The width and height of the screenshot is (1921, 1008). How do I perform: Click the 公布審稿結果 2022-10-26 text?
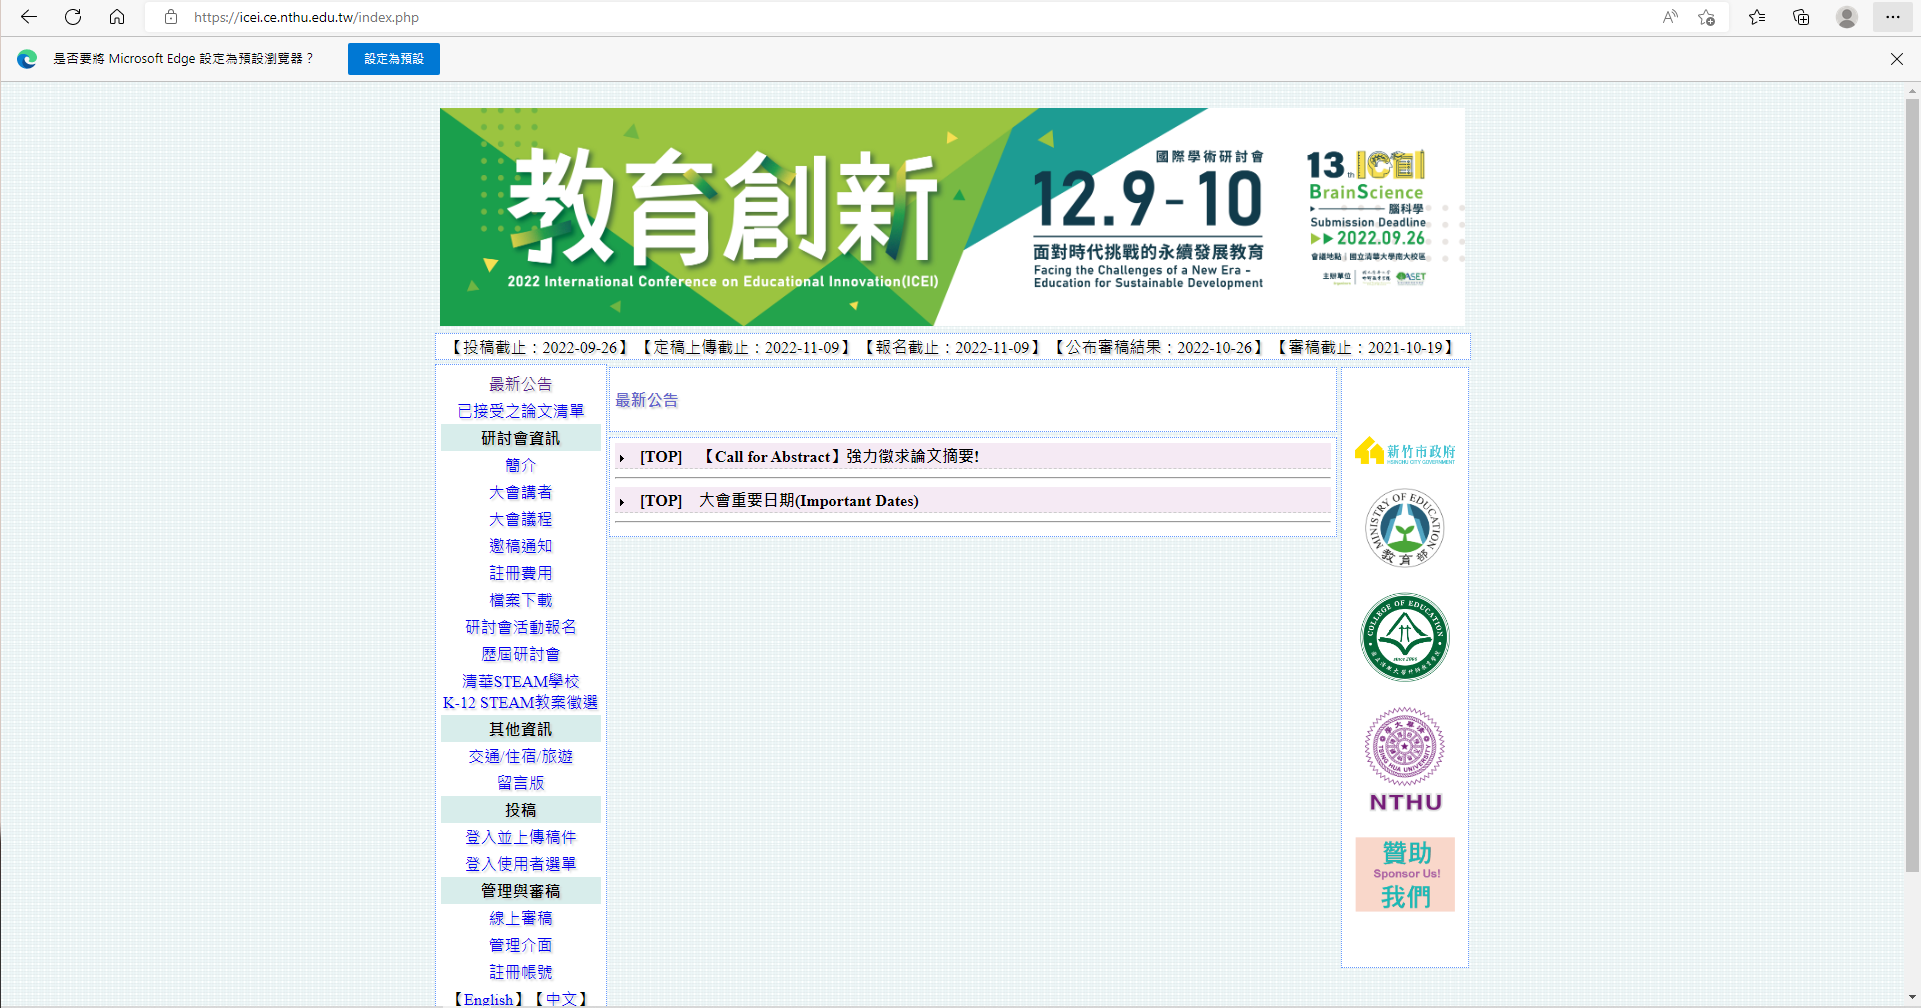point(1158,348)
